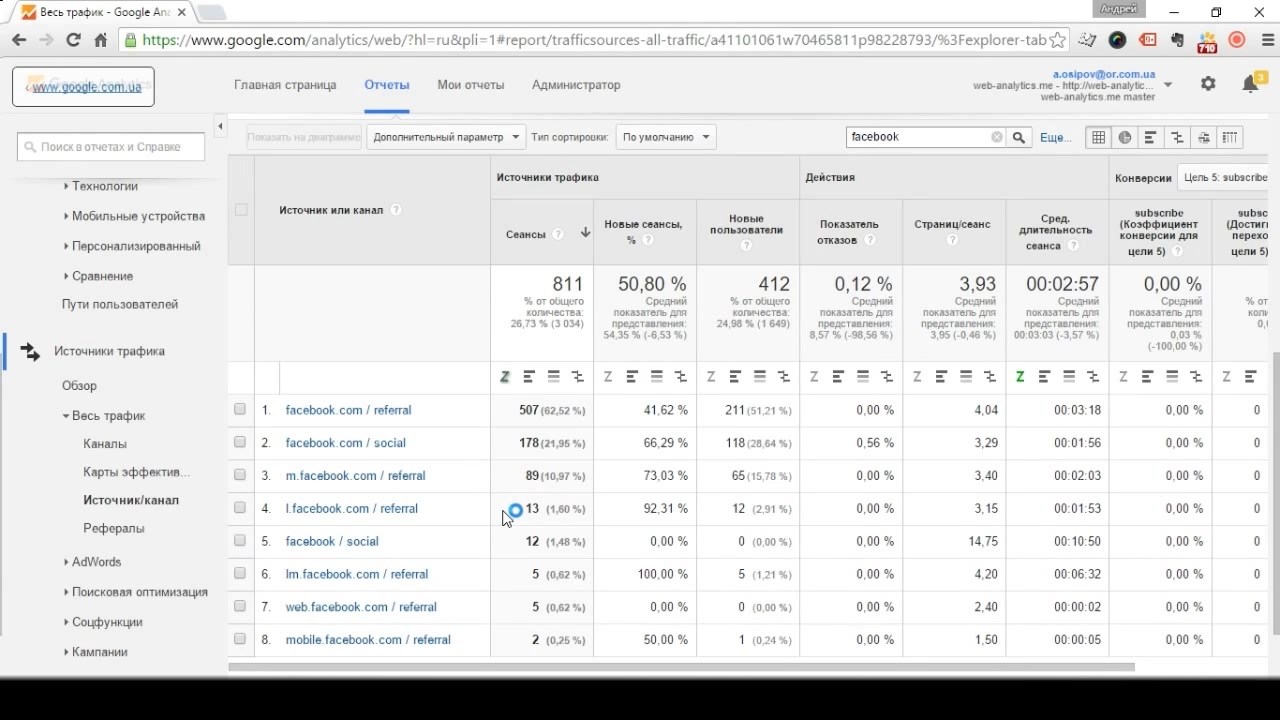Open the Цель 5: subscribe conversions dropdown
1280x720 pixels.
[x=1223, y=177]
